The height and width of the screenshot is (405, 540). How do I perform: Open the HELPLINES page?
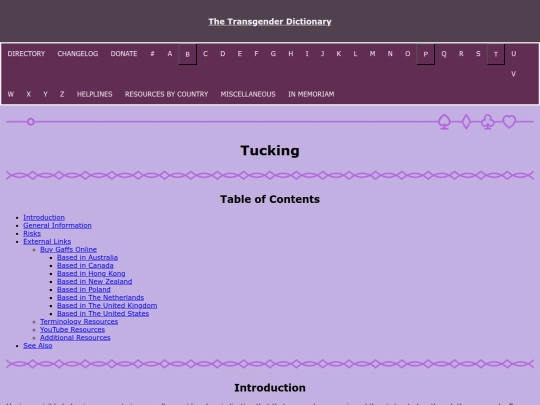coord(94,94)
